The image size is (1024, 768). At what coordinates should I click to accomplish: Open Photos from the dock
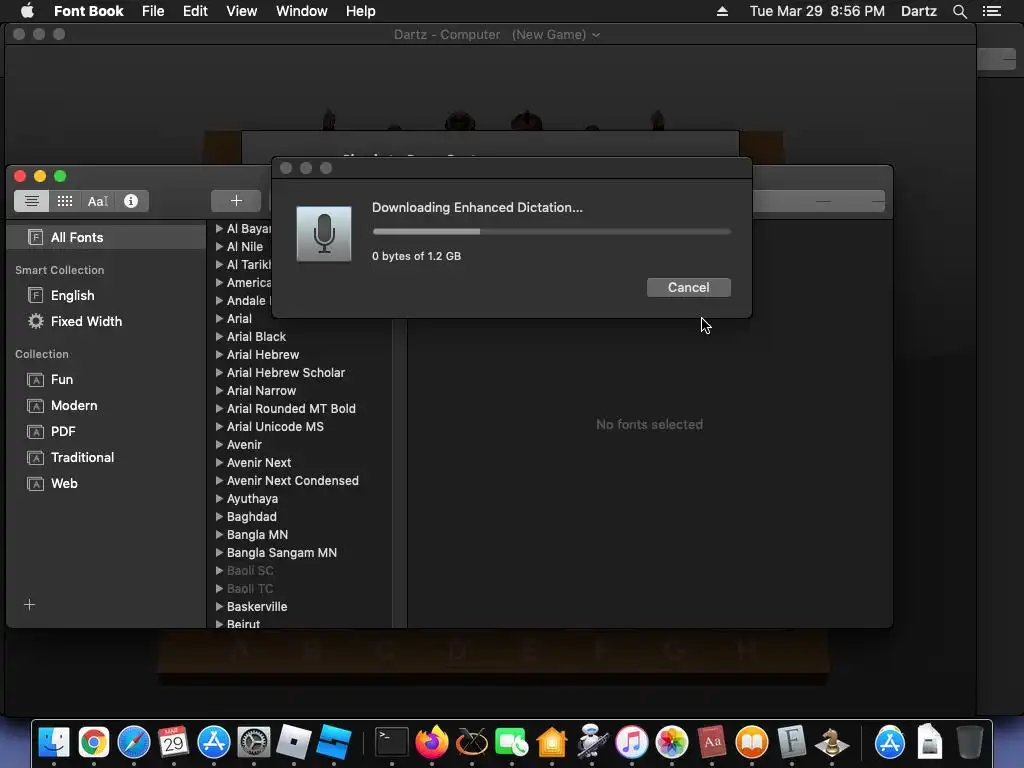(x=672, y=743)
